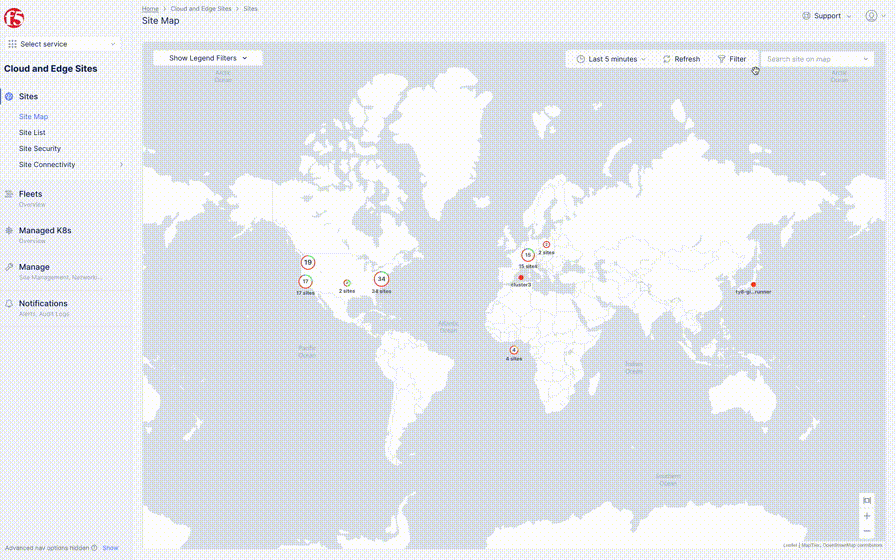
Task: Click the F5 logo
Action: pyautogui.click(x=14, y=18)
